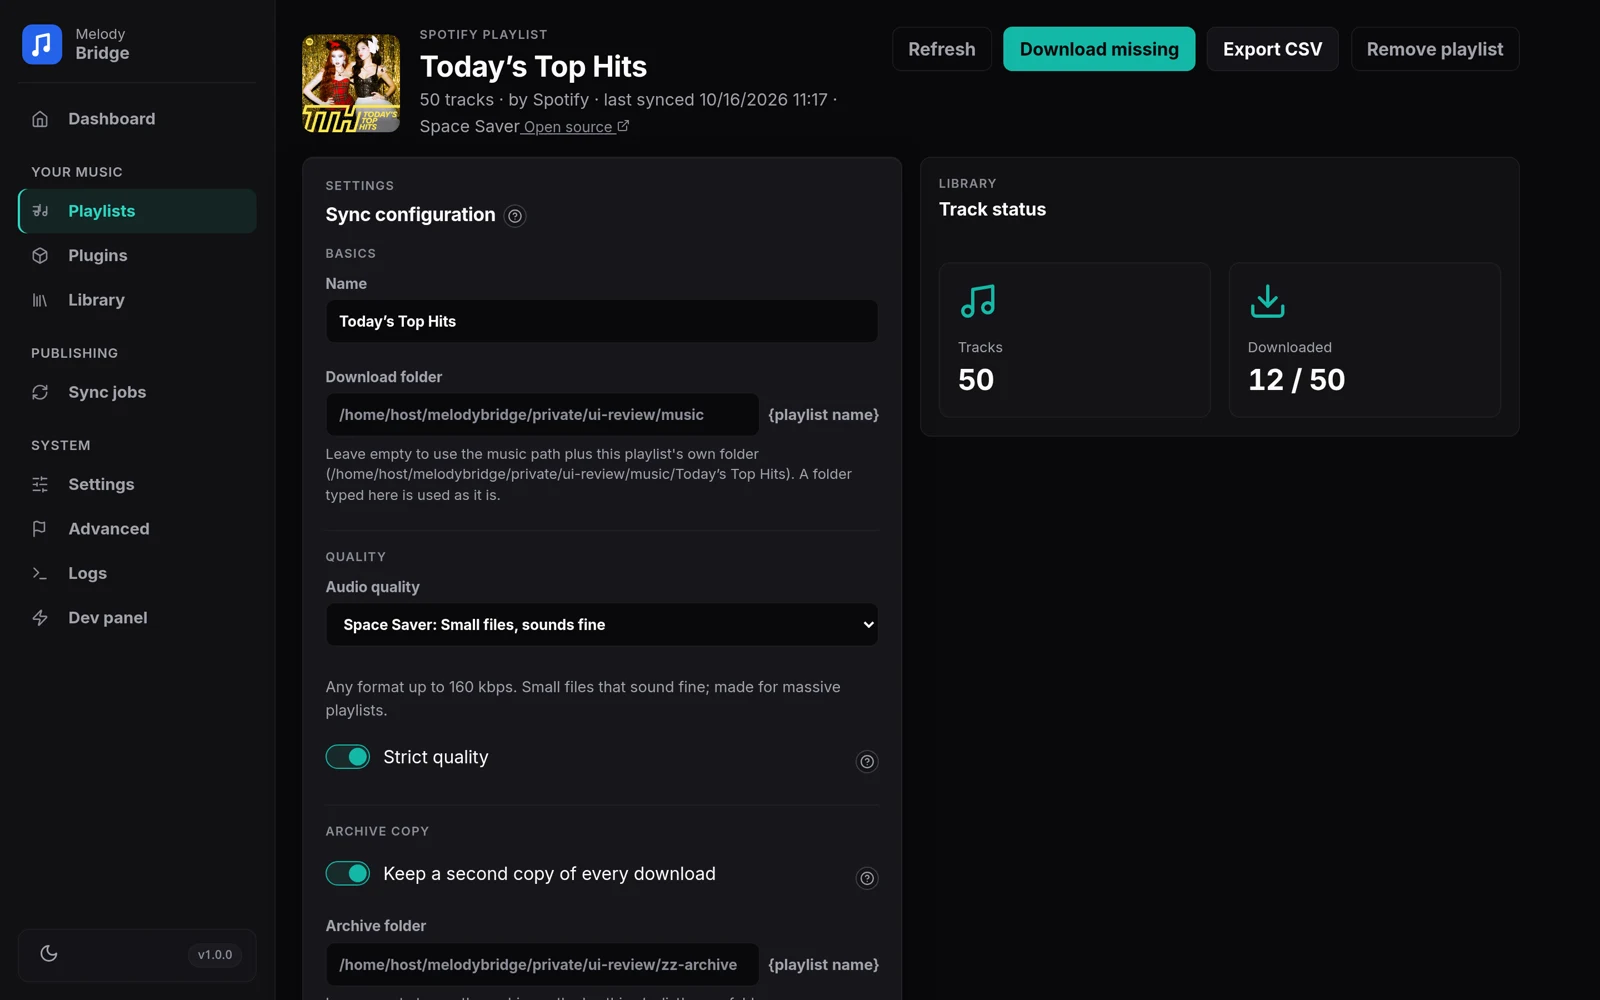Go to Playlists in the sidebar
The height and width of the screenshot is (1000, 1600).
tap(137, 211)
